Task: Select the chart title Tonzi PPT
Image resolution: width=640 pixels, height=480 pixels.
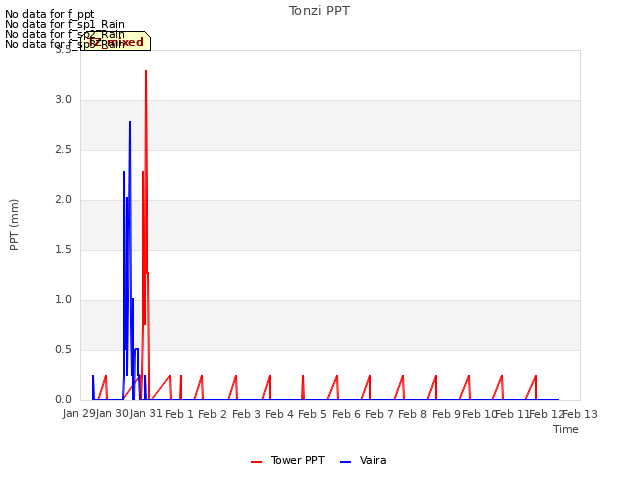Action: pyautogui.click(x=319, y=11)
